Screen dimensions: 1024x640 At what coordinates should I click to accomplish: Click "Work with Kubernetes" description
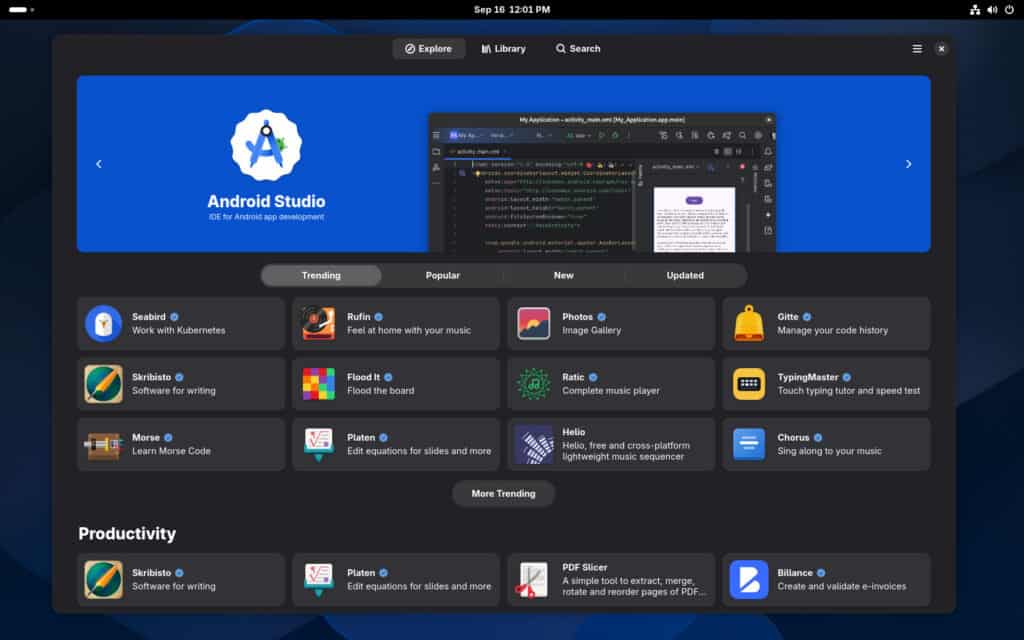(179, 330)
